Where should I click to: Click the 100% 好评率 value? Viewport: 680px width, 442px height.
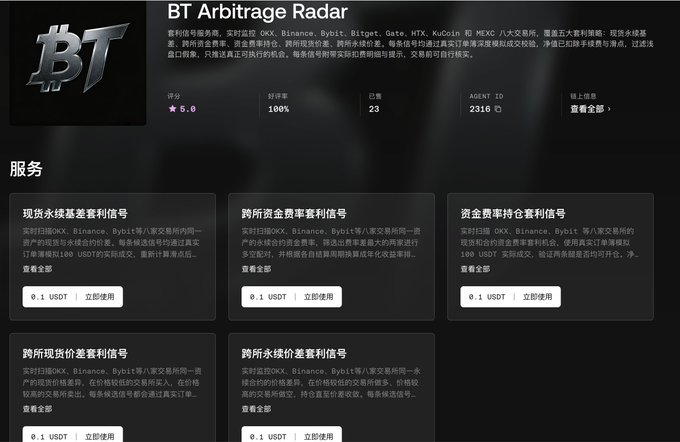point(278,109)
